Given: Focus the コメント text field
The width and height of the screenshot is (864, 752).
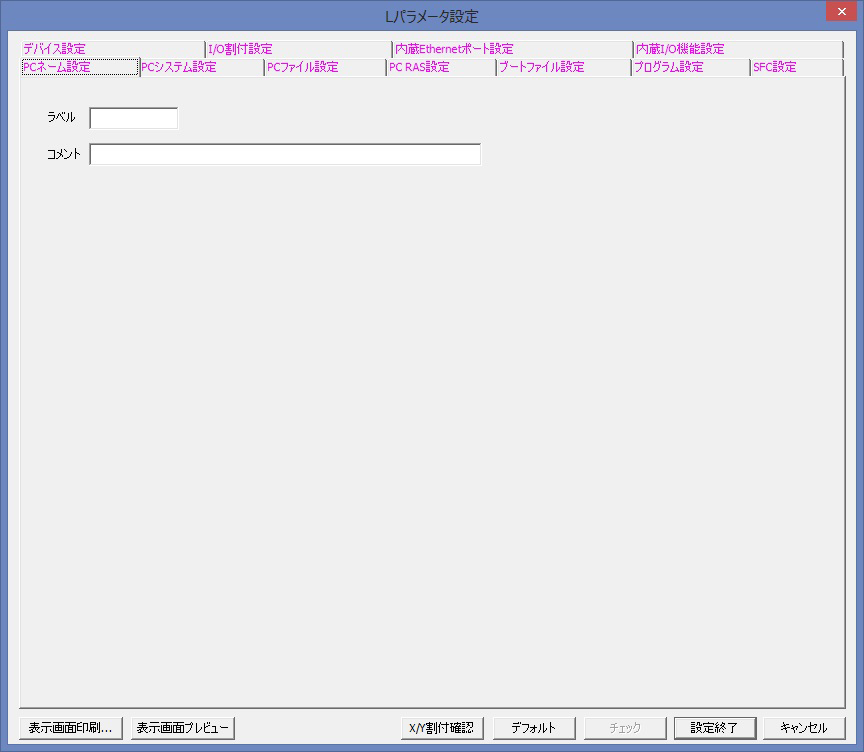Looking at the screenshot, I should click(x=285, y=154).
